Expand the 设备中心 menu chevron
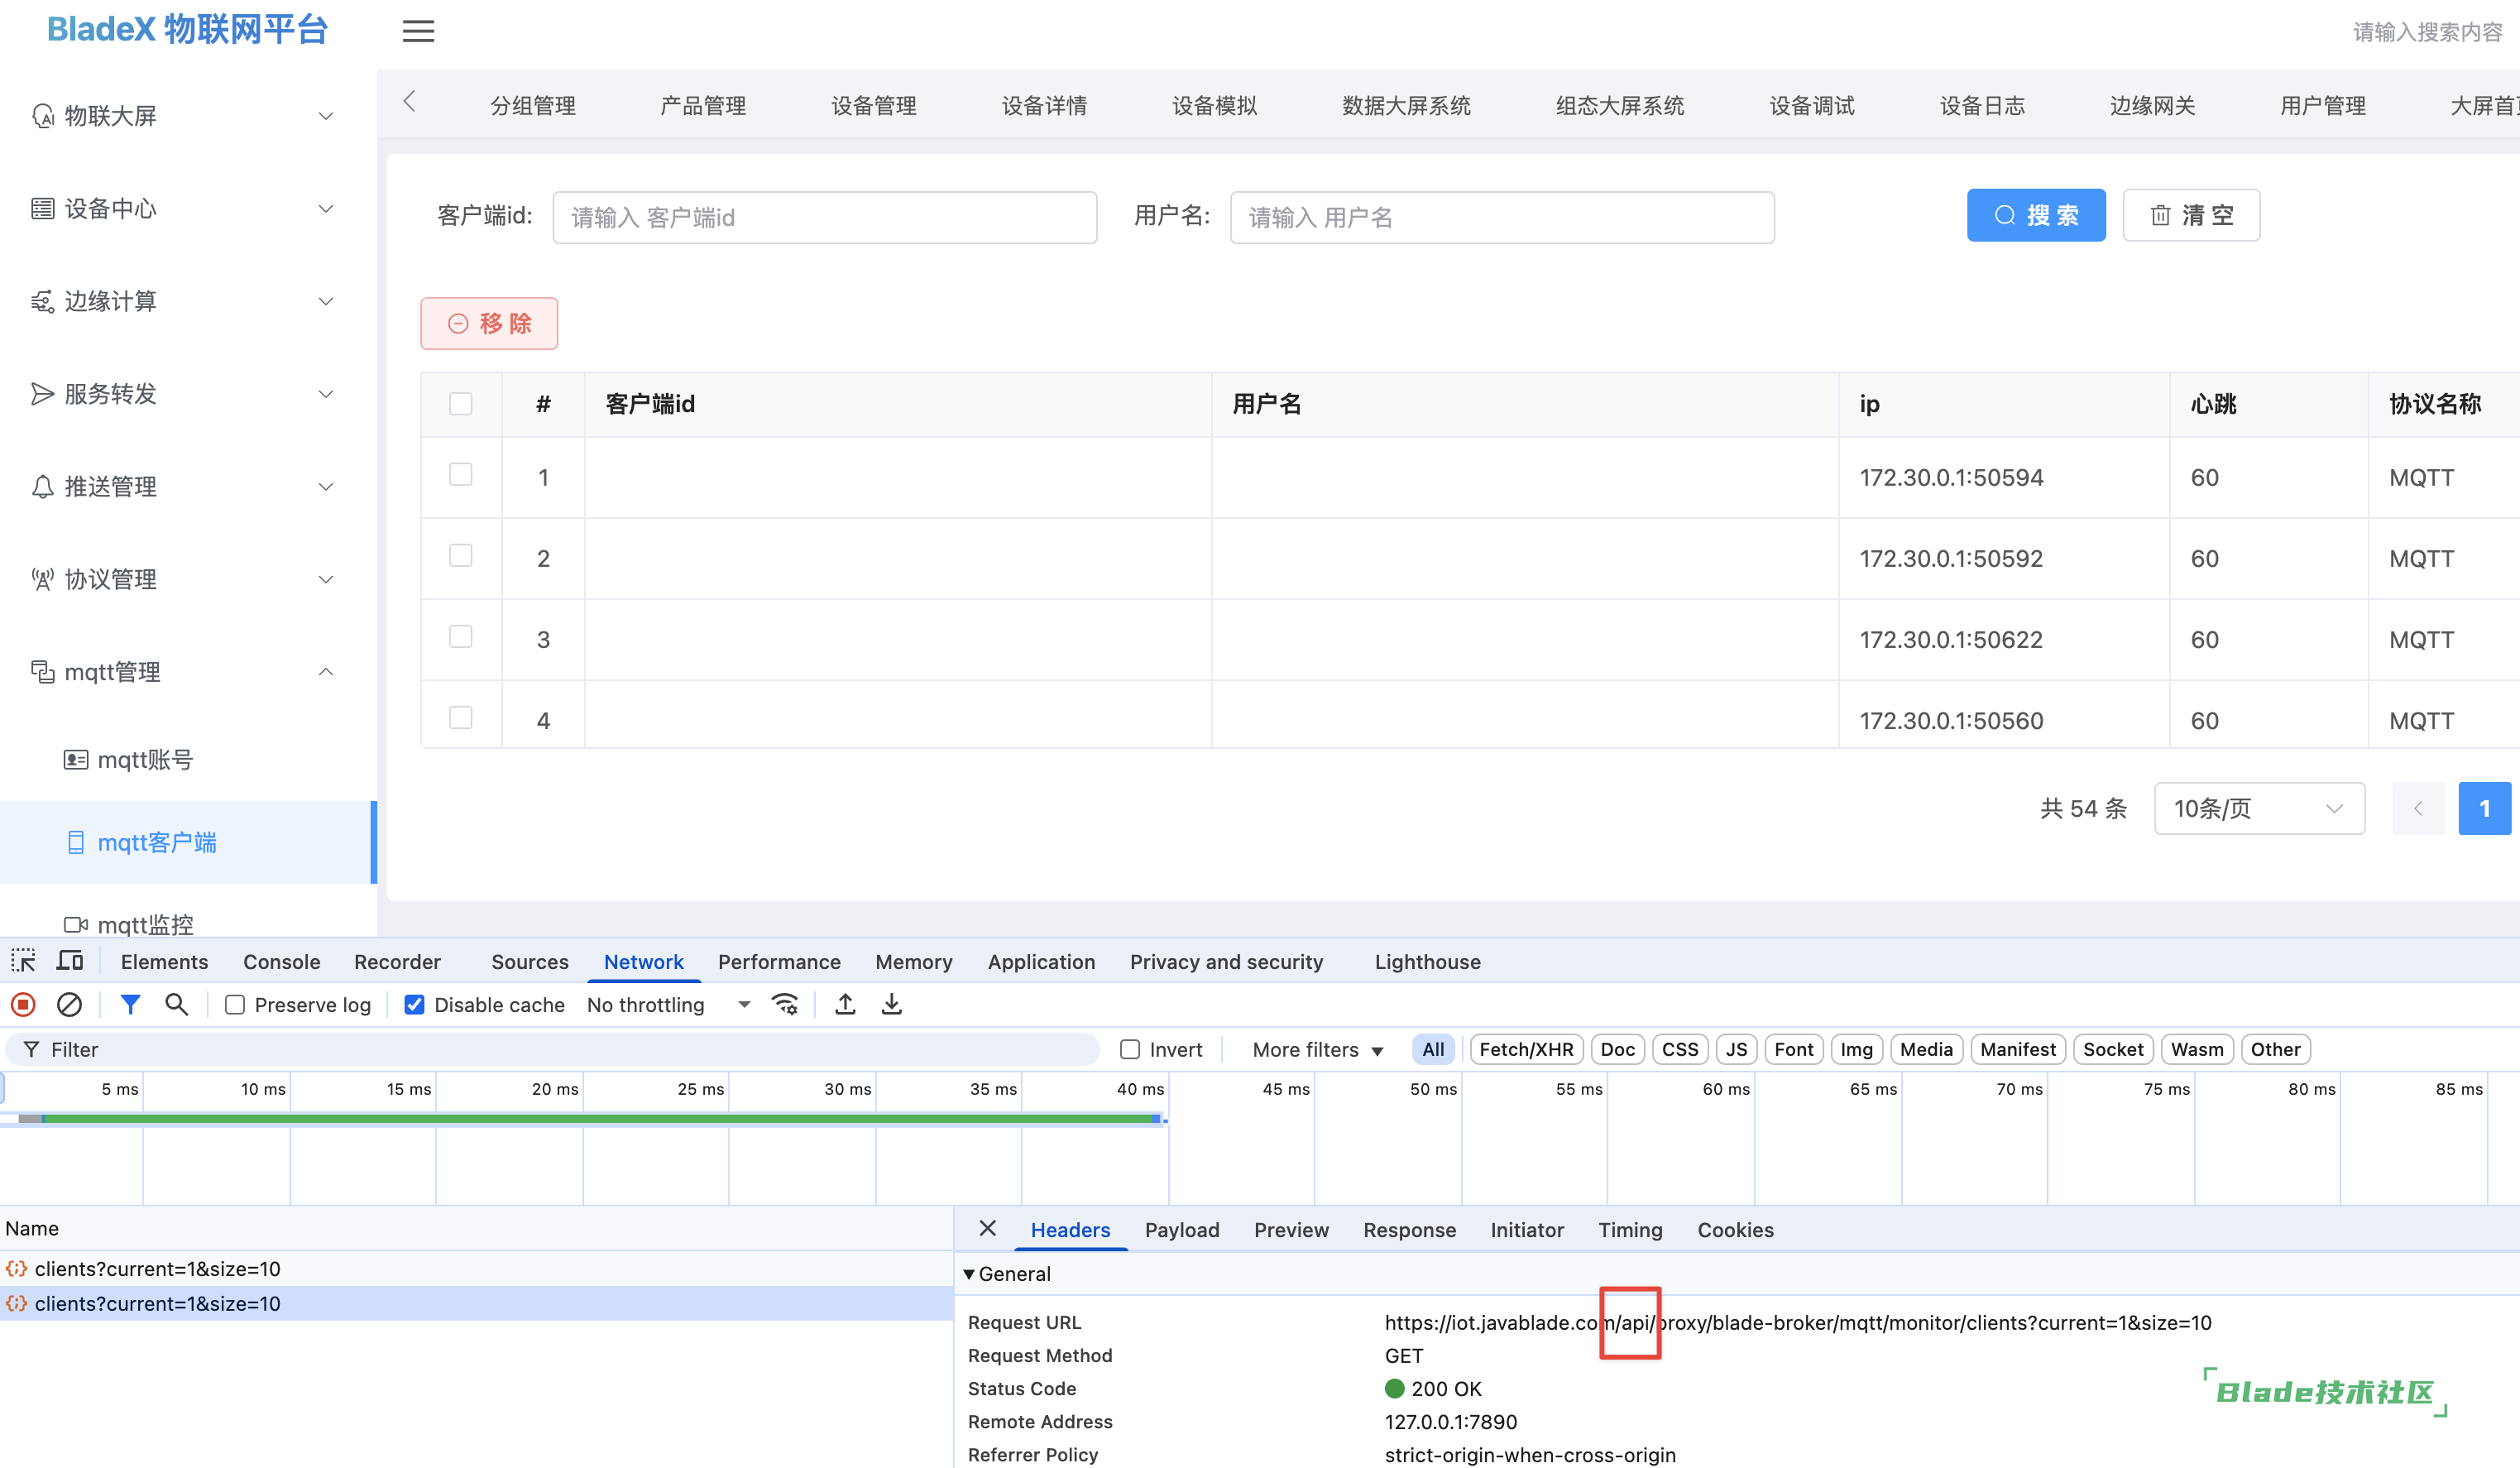Viewport: 2520px width, 1468px height. 326,208
